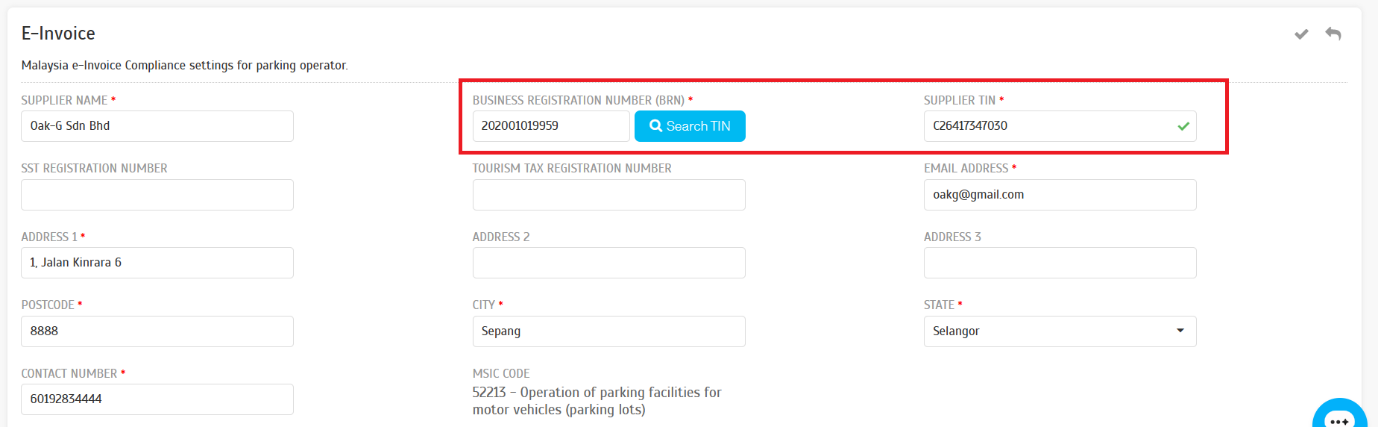This screenshot has height=427, width=1378.
Task: Click the City field
Action: (609, 331)
